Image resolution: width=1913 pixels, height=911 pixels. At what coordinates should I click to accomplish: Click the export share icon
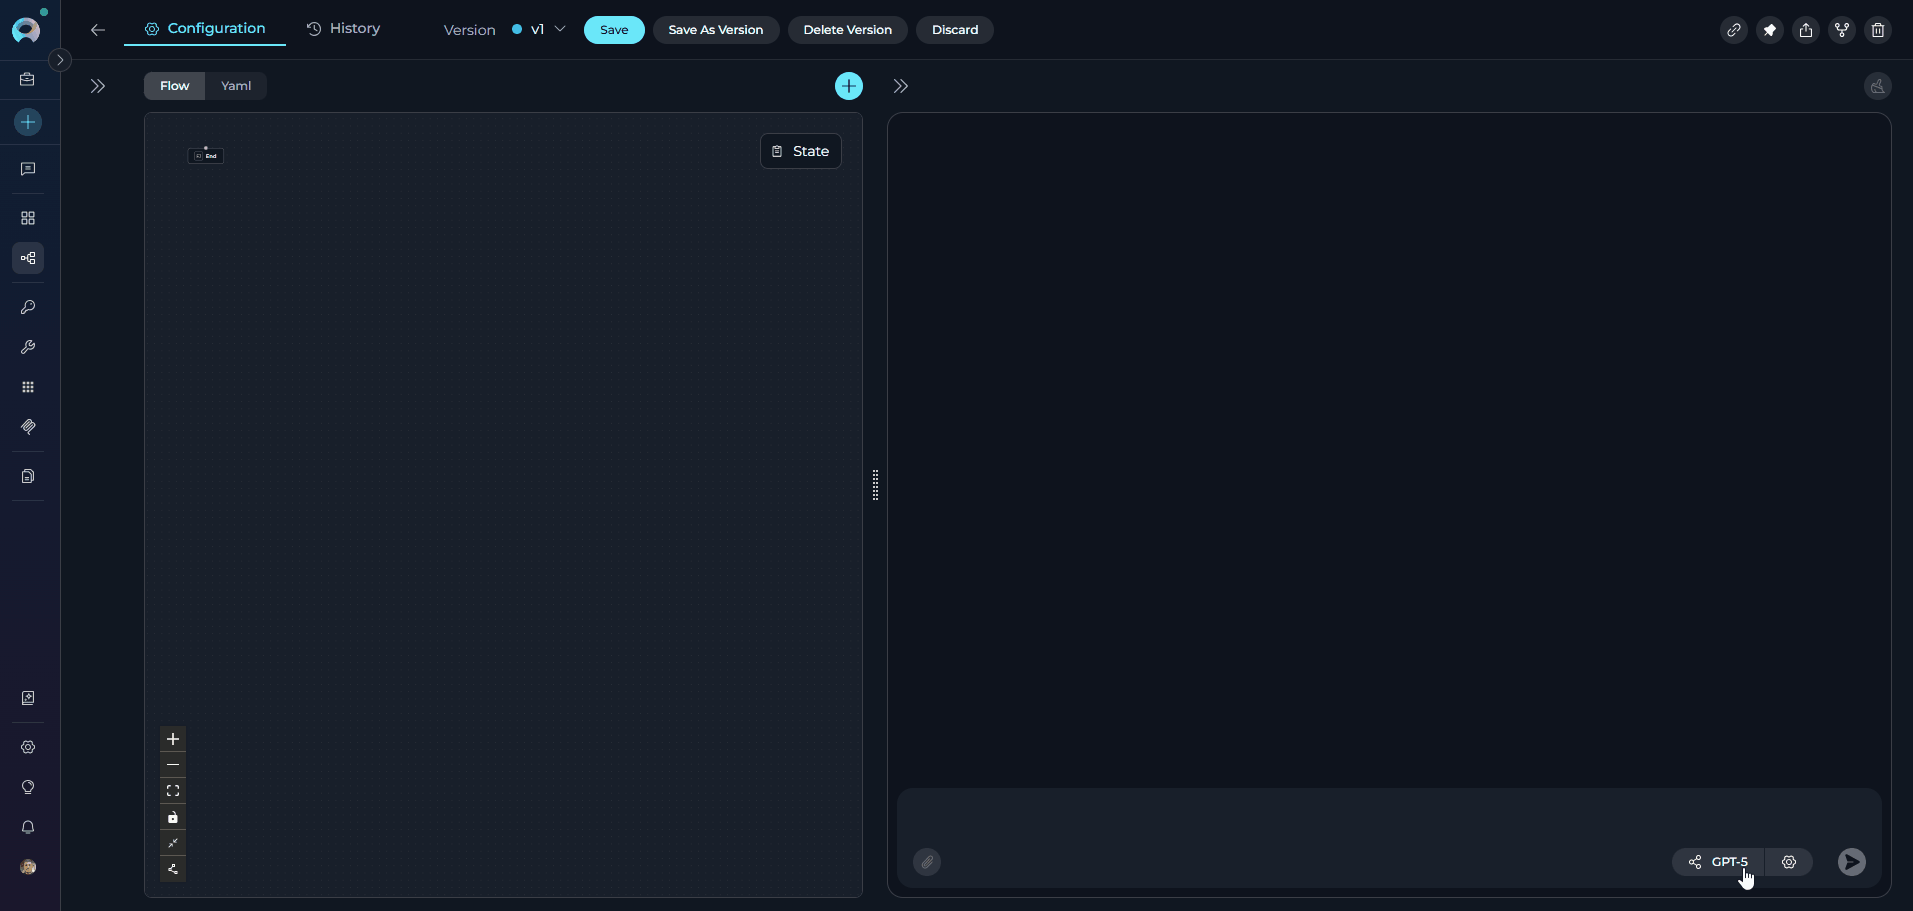(x=1805, y=30)
